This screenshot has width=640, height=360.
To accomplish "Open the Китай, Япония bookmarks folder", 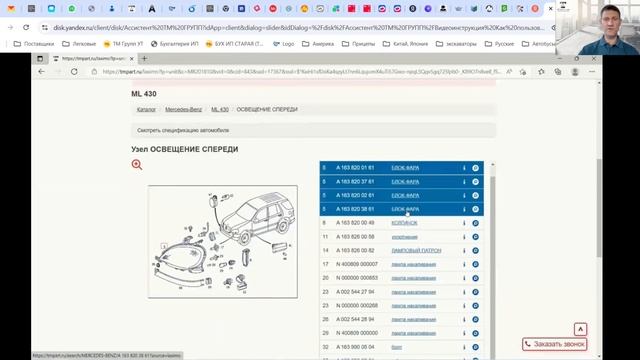I will (405, 44).
